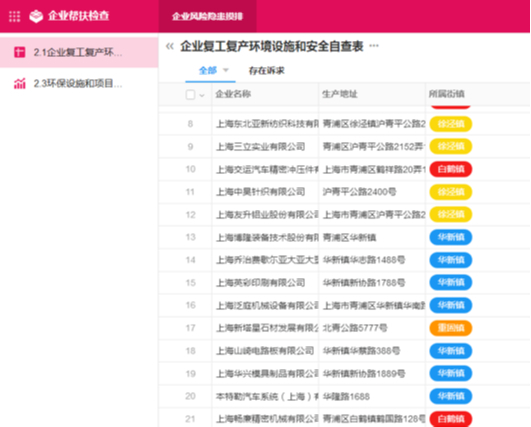Open sidebar item 2.3环保设施和项目
The height and width of the screenshot is (427, 531).
[79, 83]
